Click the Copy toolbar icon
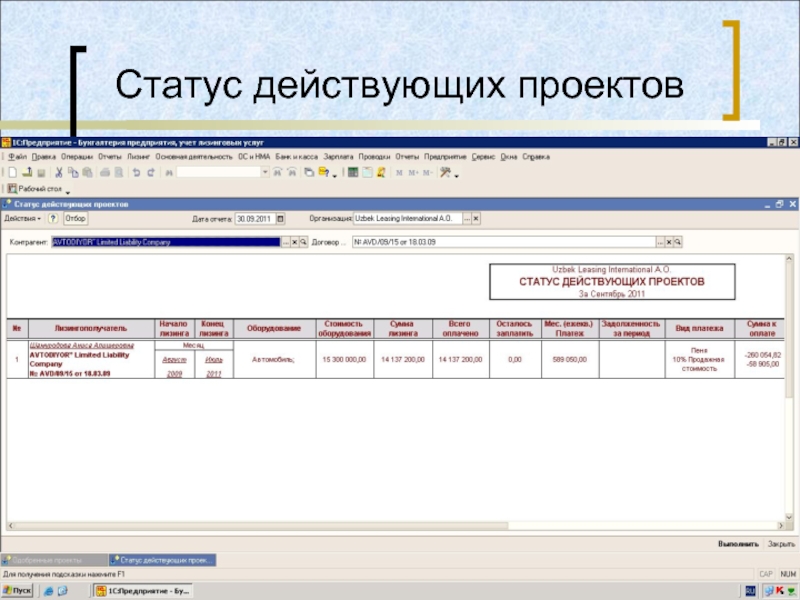 (x=73, y=172)
